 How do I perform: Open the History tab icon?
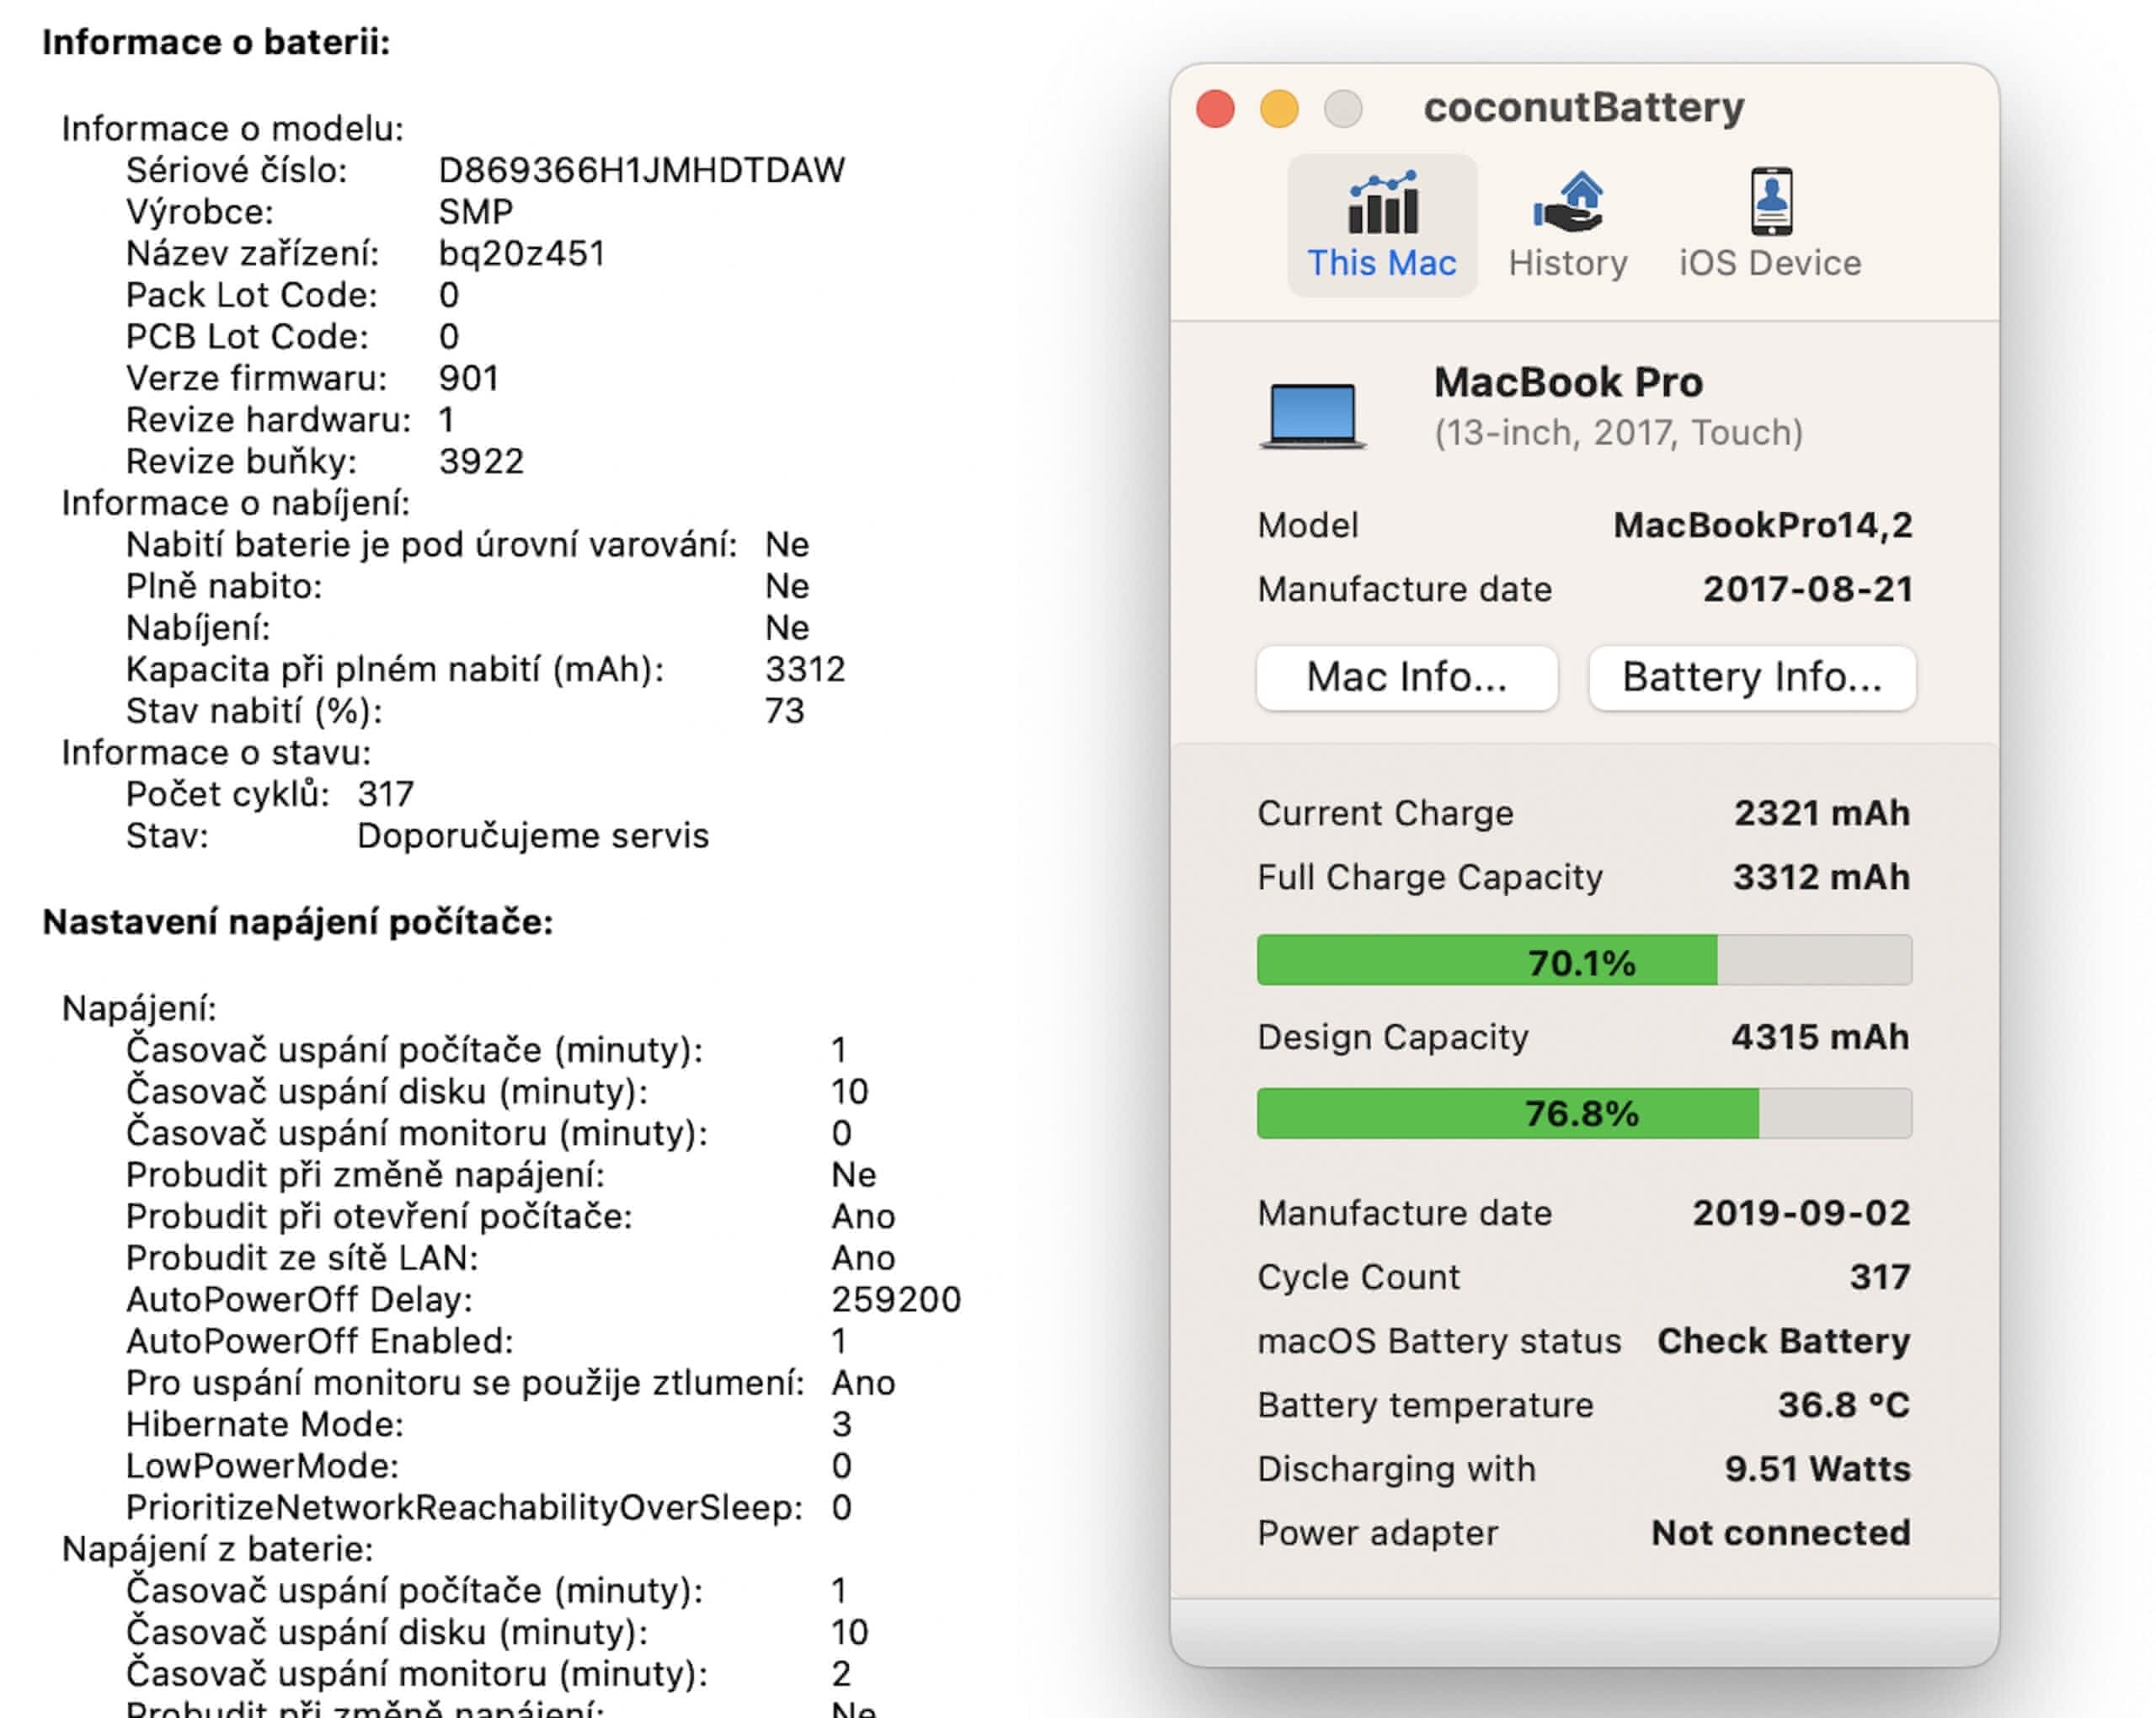coord(1568,202)
